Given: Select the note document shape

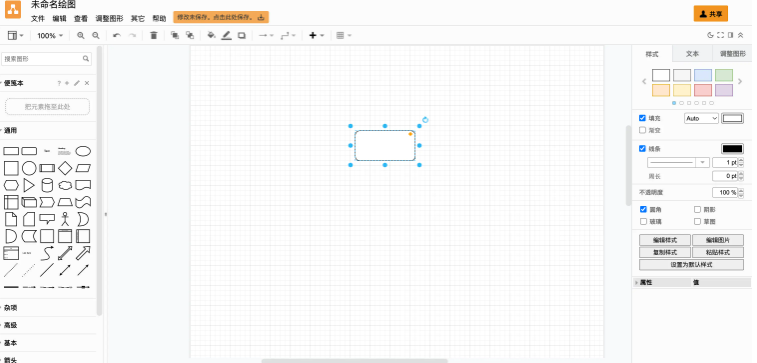Looking at the screenshot, I should pyautogui.click(x=11, y=219).
